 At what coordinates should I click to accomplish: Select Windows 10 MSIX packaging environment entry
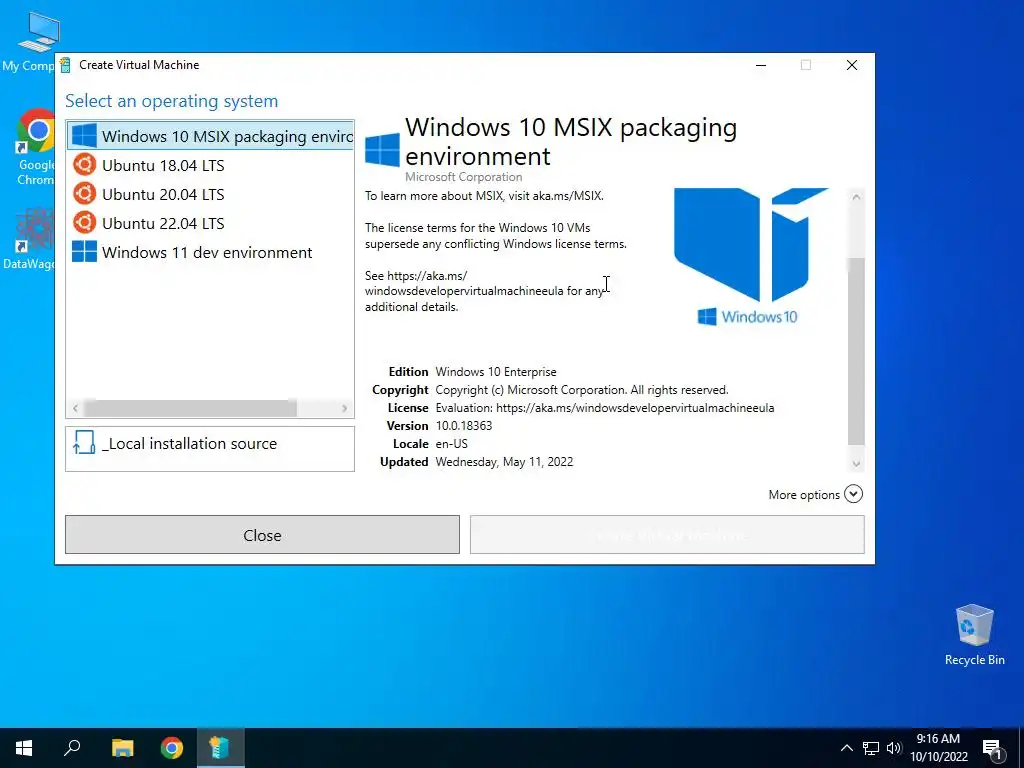pyautogui.click(x=210, y=136)
